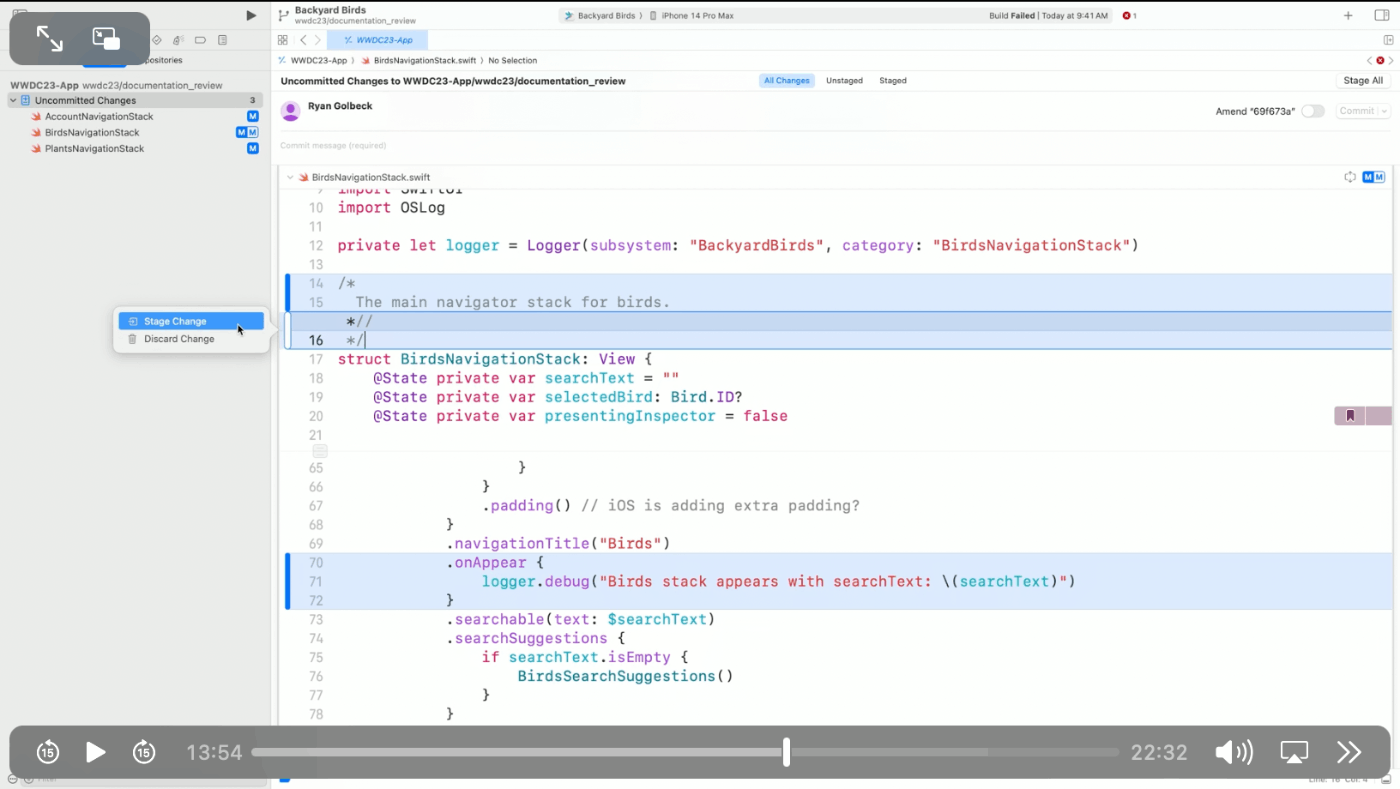The width and height of the screenshot is (1400, 789).
Task: Open No Selection jump bar segment
Action: (513, 61)
